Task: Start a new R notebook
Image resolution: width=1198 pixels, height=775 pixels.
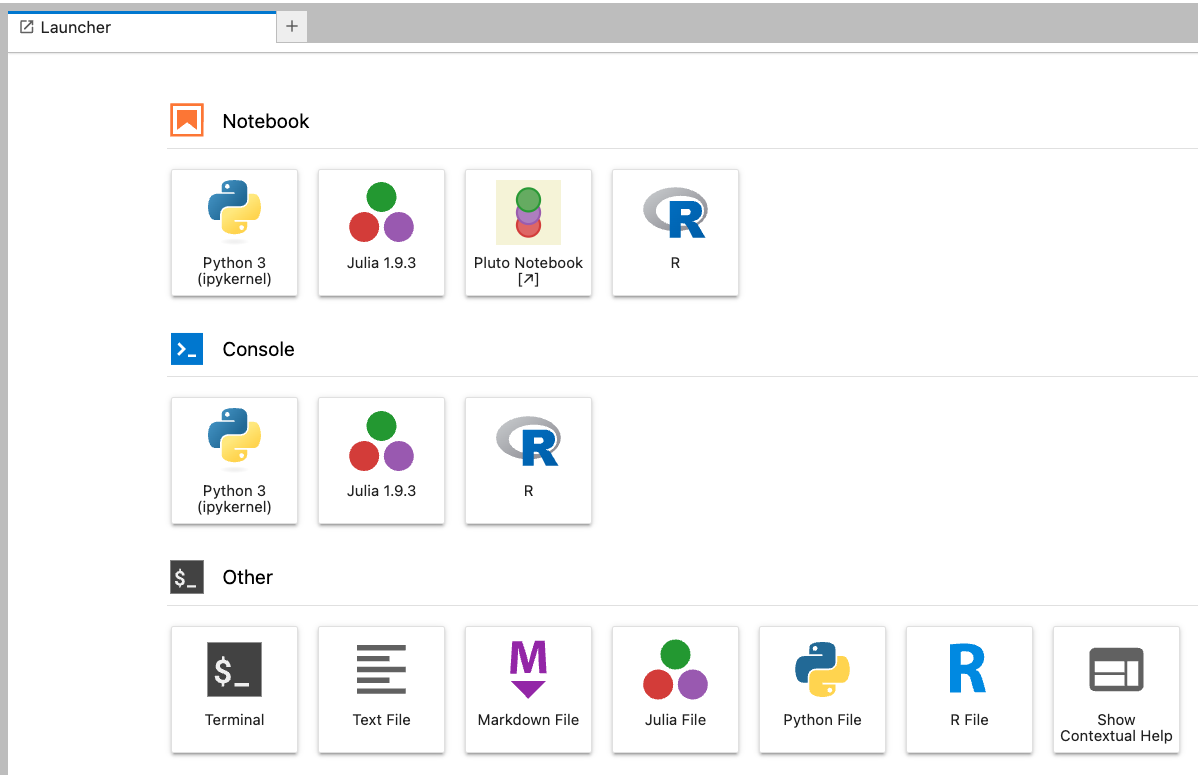Action: point(675,232)
